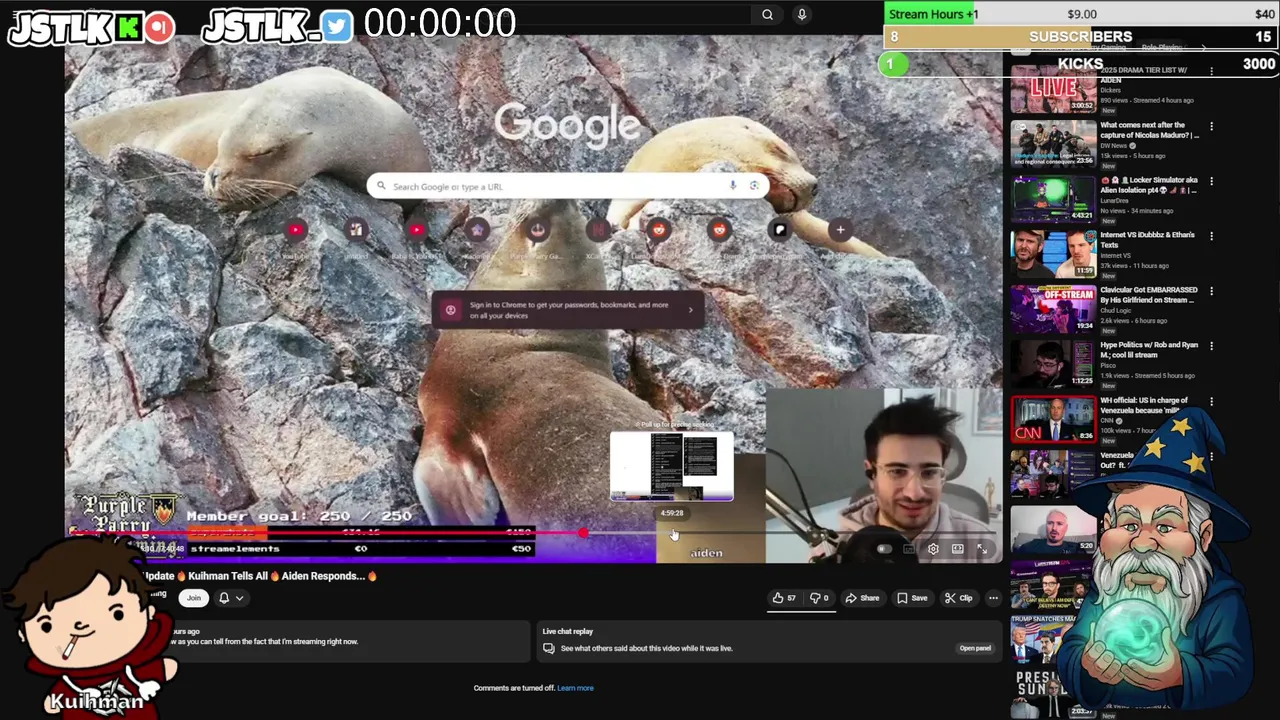Image resolution: width=1280 pixels, height=720 pixels.
Task: Expand Chrome sign-in banner arrow
Action: click(x=690, y=310)
